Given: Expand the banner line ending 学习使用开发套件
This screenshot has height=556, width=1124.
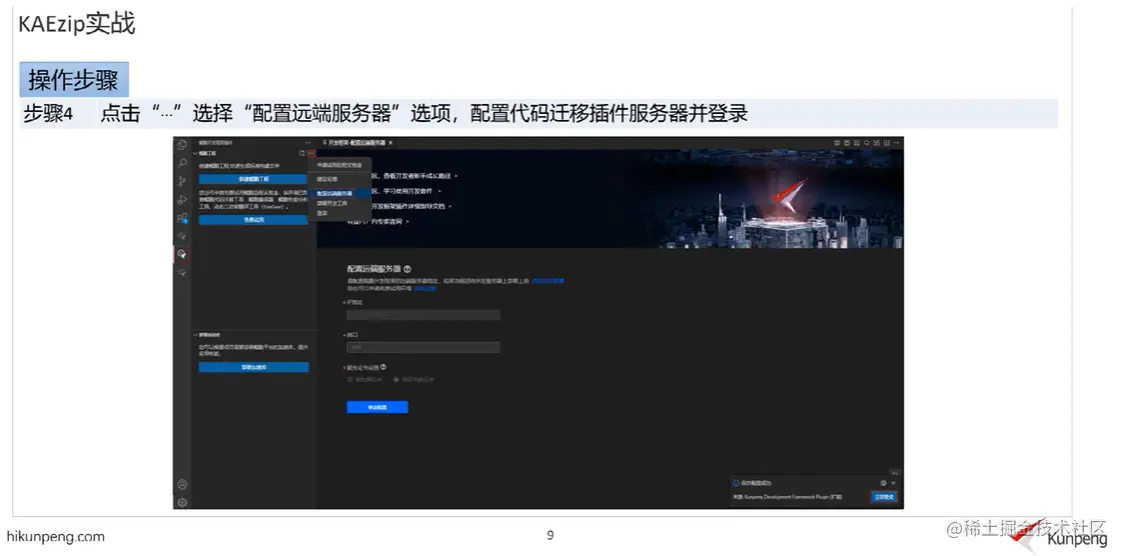Looking at the screenshot, I should [439, 191].
